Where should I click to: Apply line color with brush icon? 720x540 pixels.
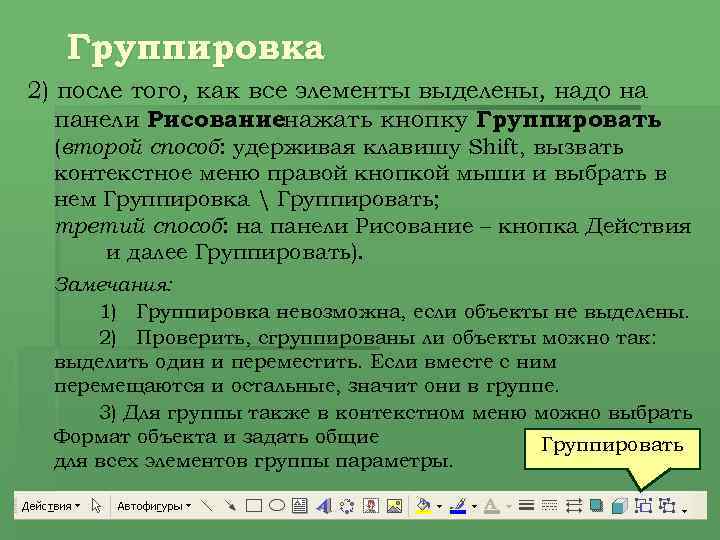tap(458, 506)
